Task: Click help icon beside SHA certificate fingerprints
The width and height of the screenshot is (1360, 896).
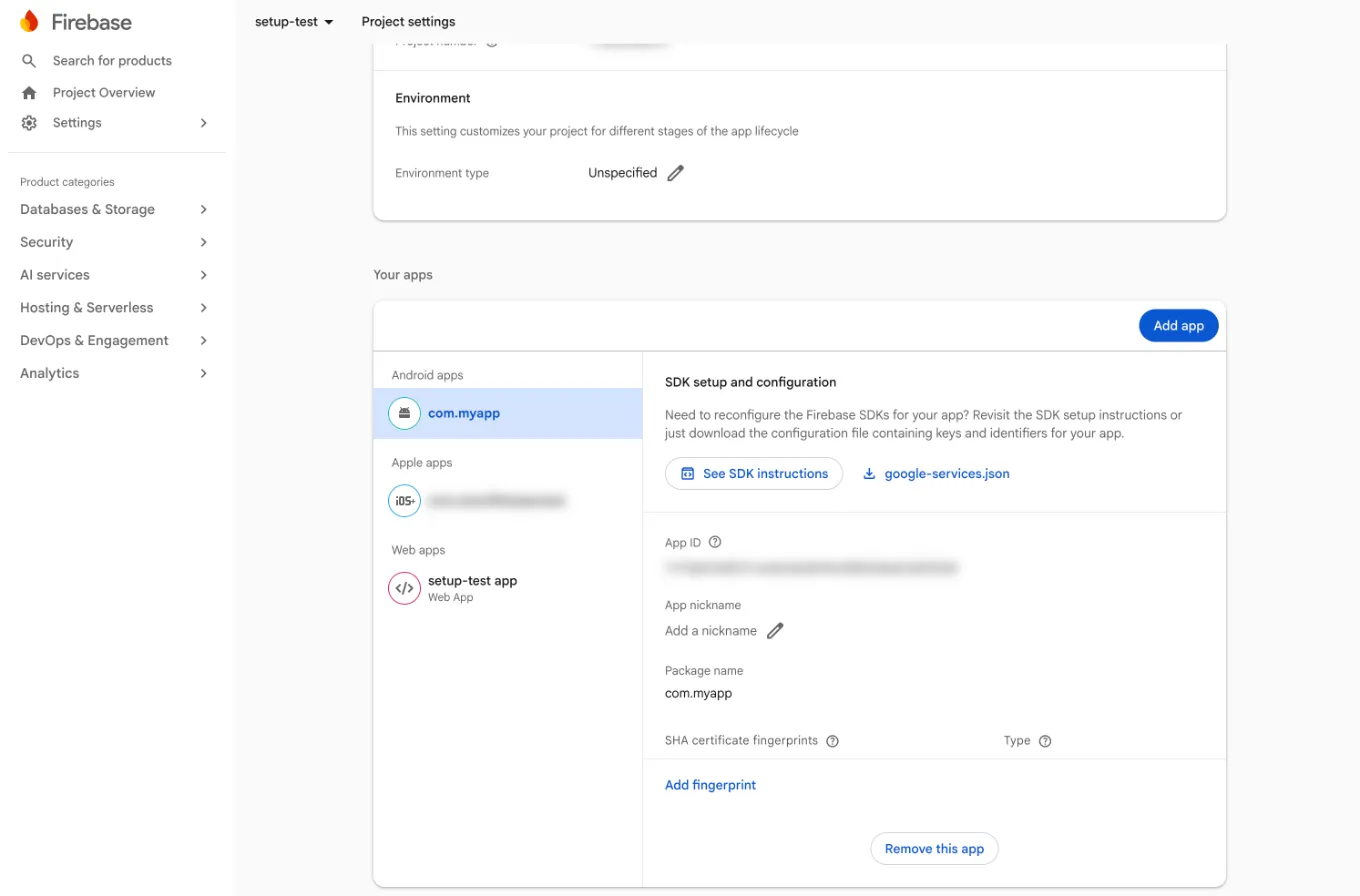Action: click(x=832, y=741)
